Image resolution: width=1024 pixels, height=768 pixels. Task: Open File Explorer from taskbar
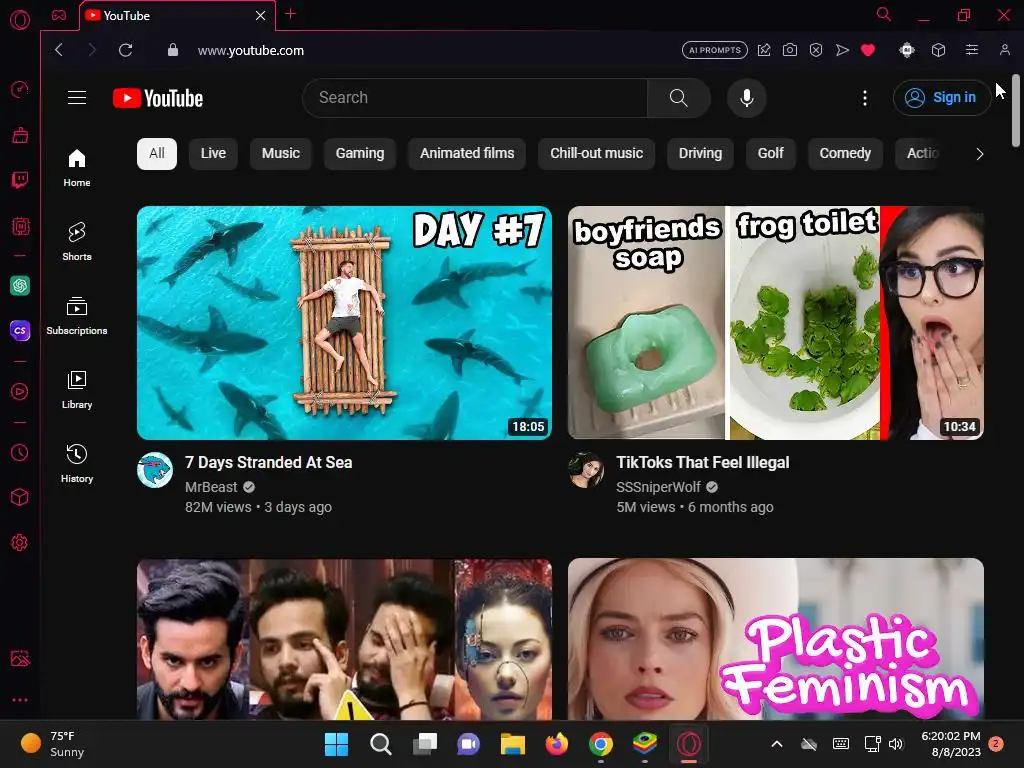tap(513, 744)
